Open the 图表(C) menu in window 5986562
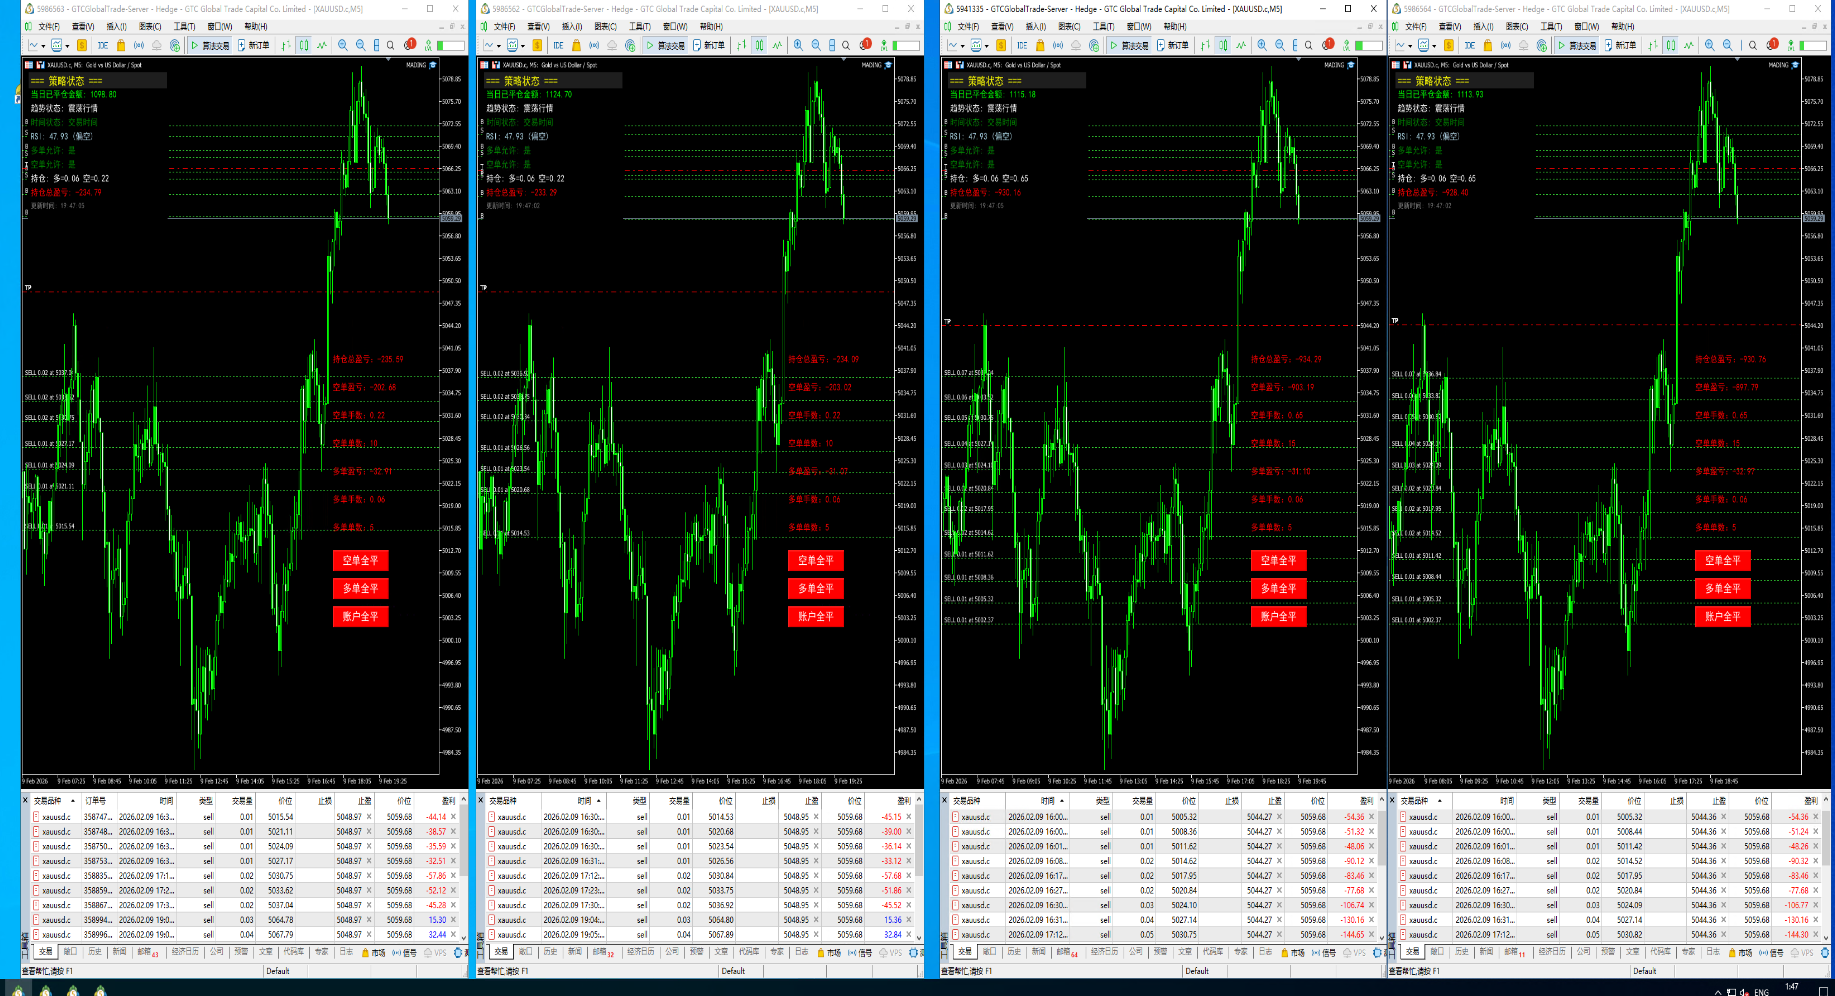This screenshot has height=996, width=1835. click(606, 27)
